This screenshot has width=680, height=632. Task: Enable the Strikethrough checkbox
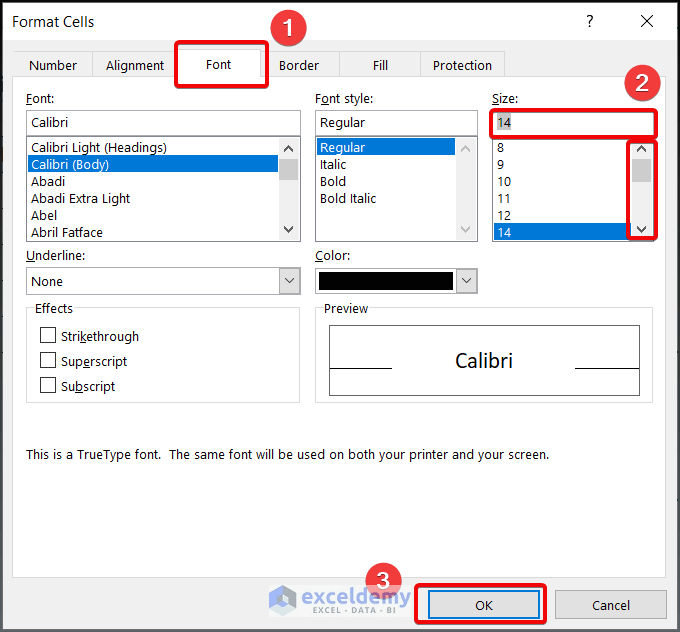(48, 335)
